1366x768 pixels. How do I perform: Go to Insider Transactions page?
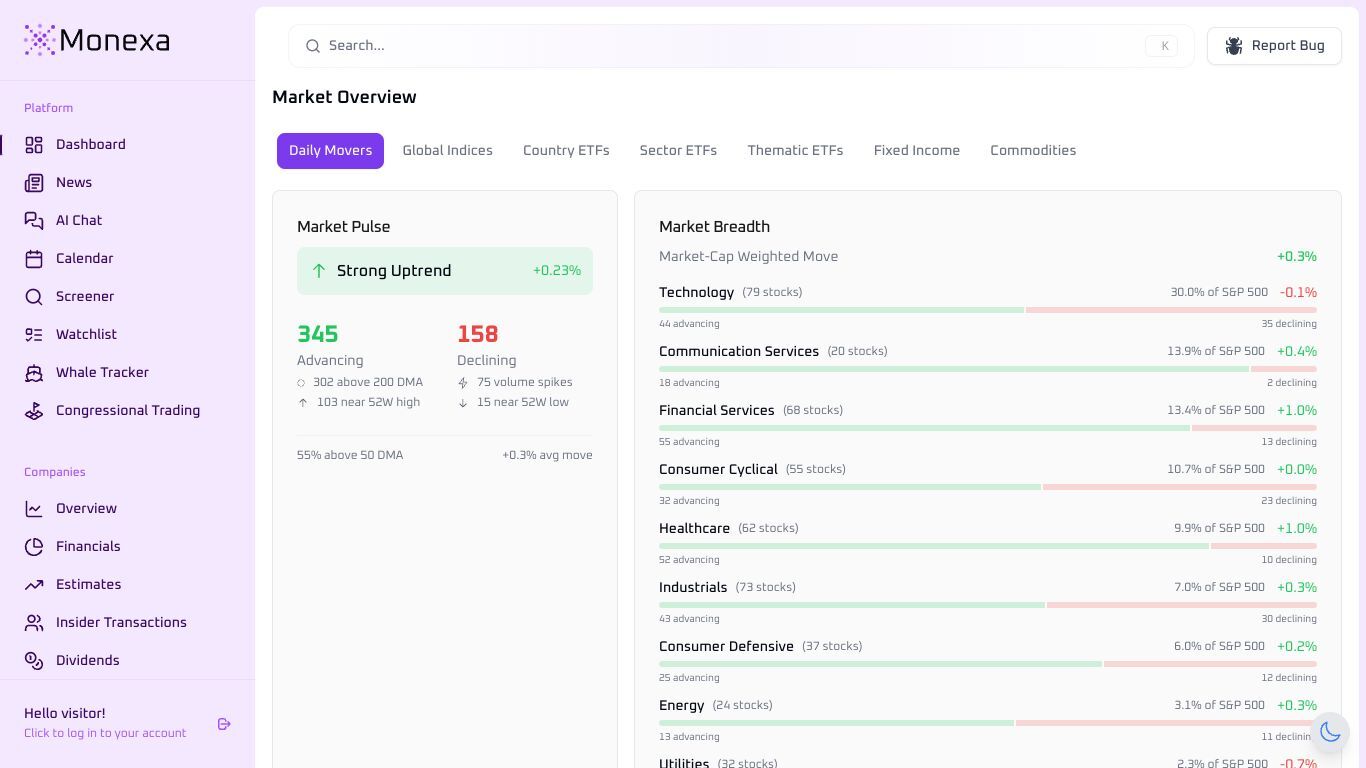click(121, 623)
